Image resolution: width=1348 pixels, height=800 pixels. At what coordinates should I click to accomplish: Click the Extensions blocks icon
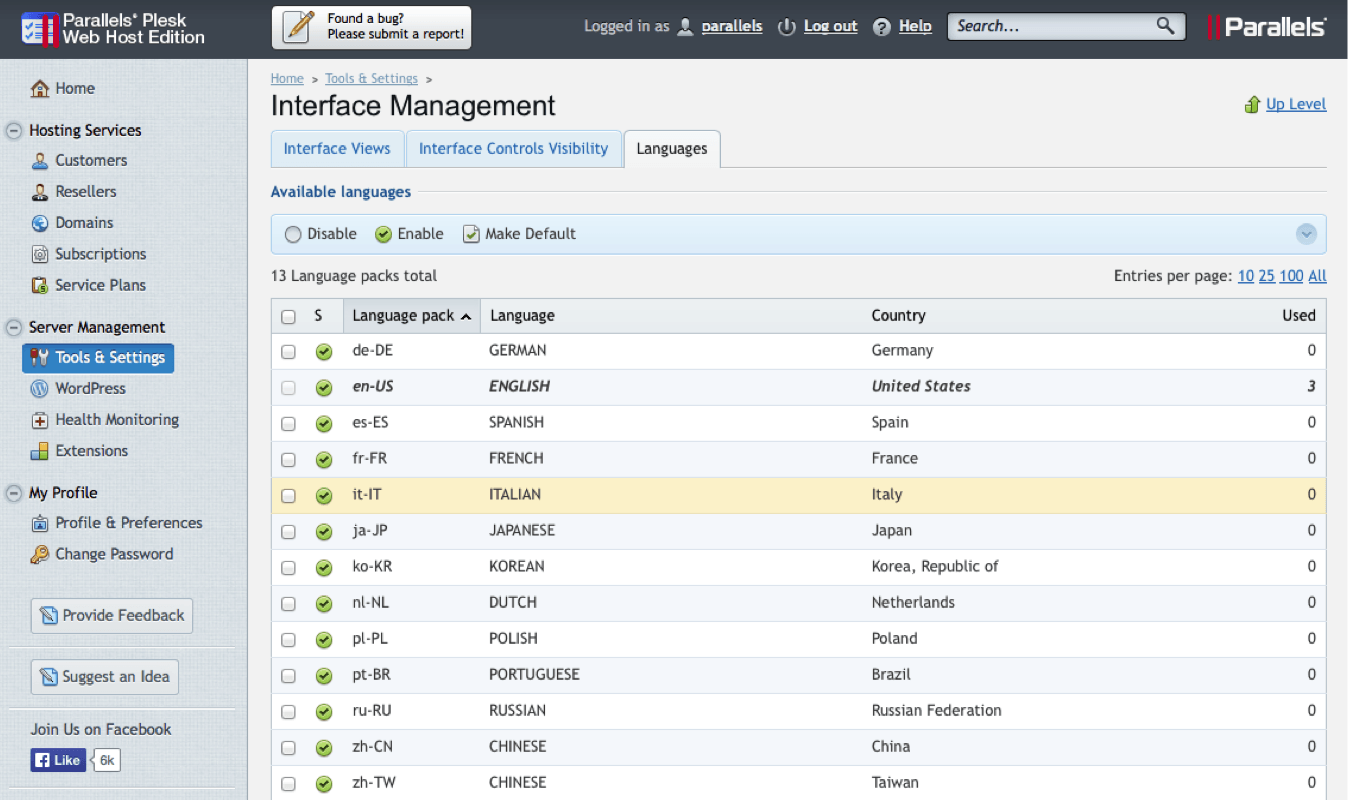(40, 451)
